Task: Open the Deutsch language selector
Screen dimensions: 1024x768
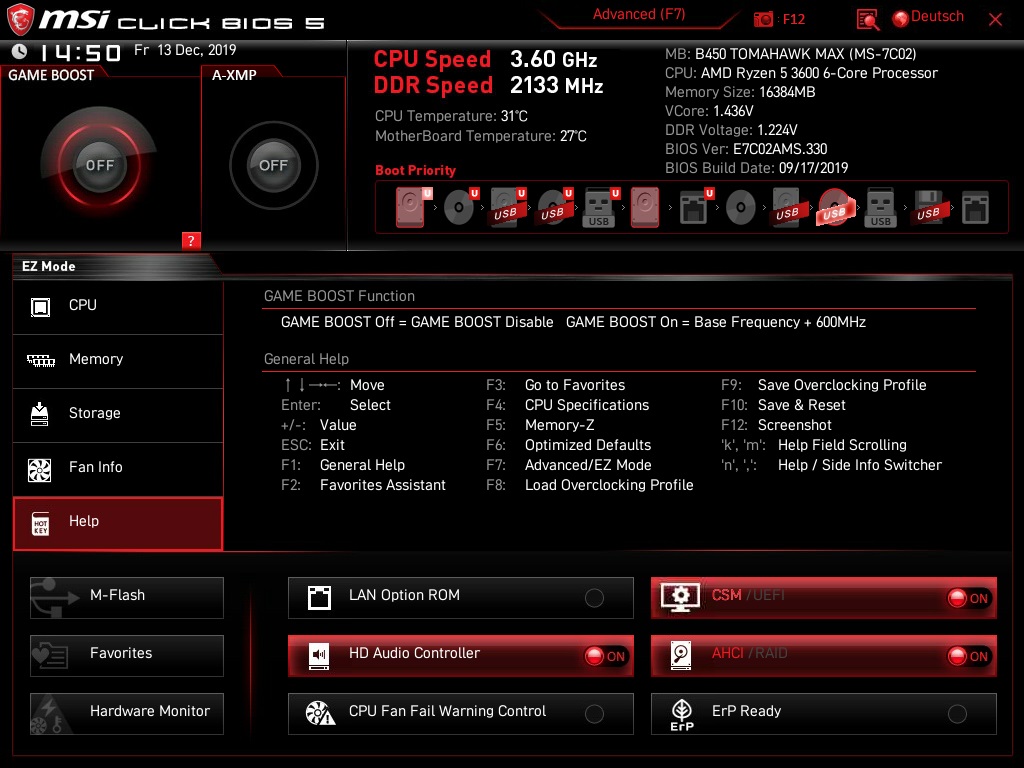Action: coord(928,18)
